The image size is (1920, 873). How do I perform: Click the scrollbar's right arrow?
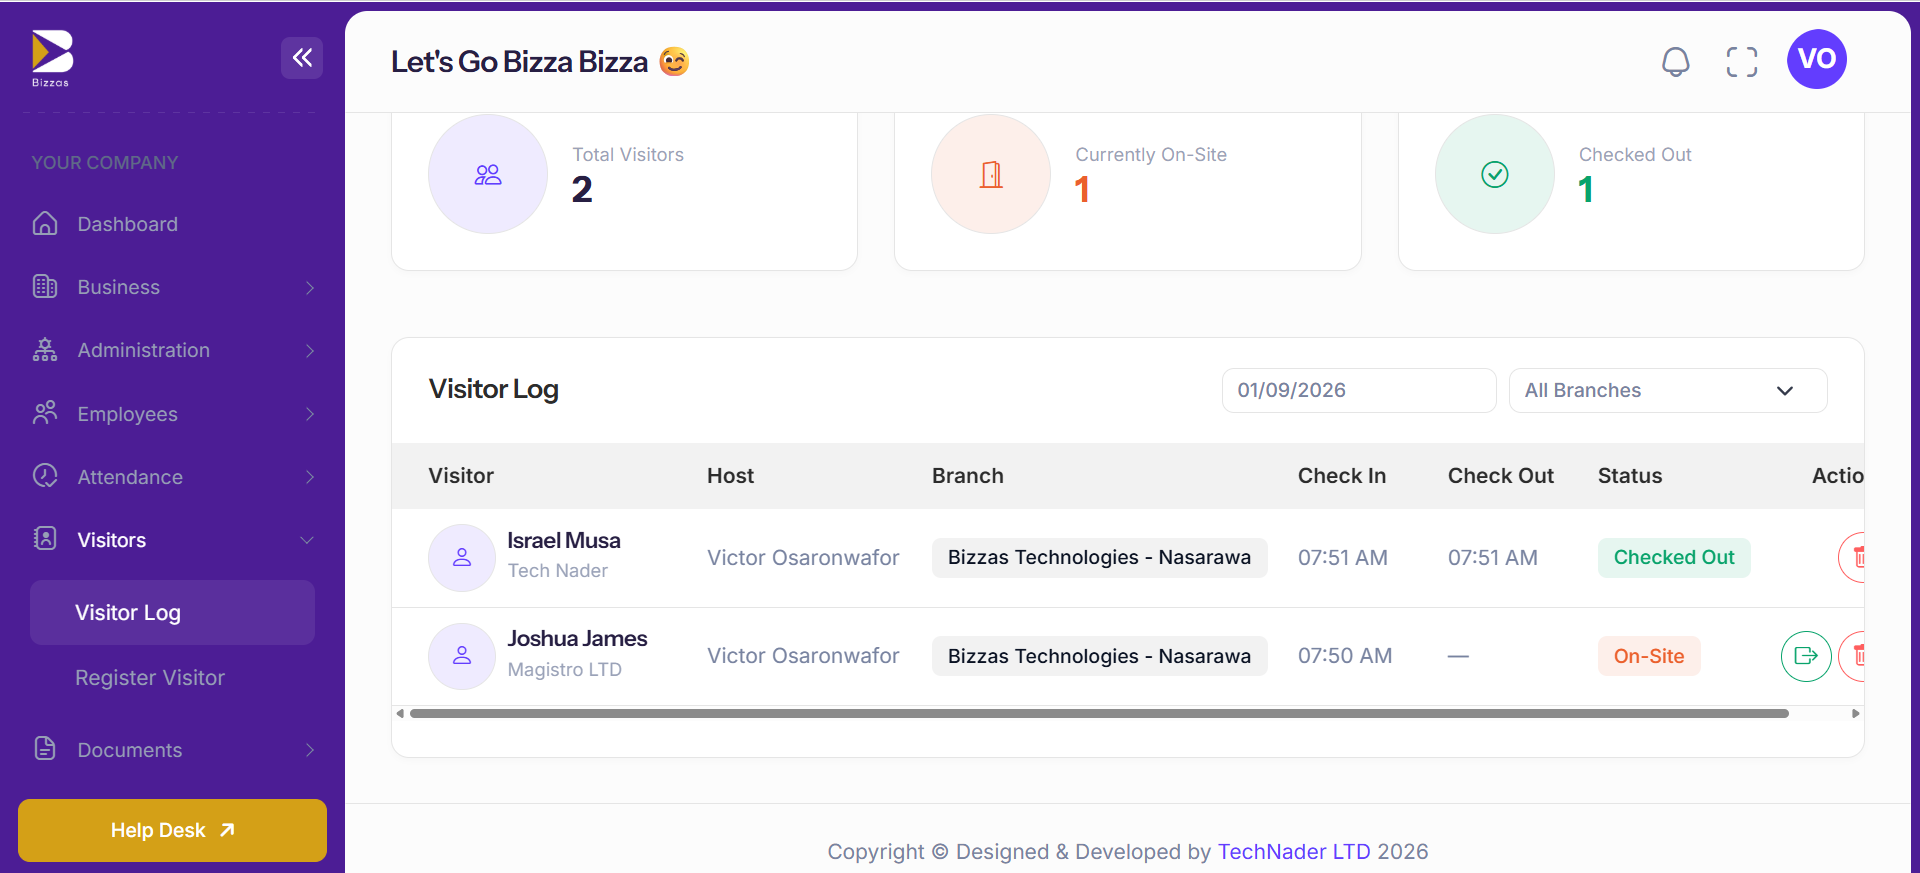click(x=1856, y=714)
